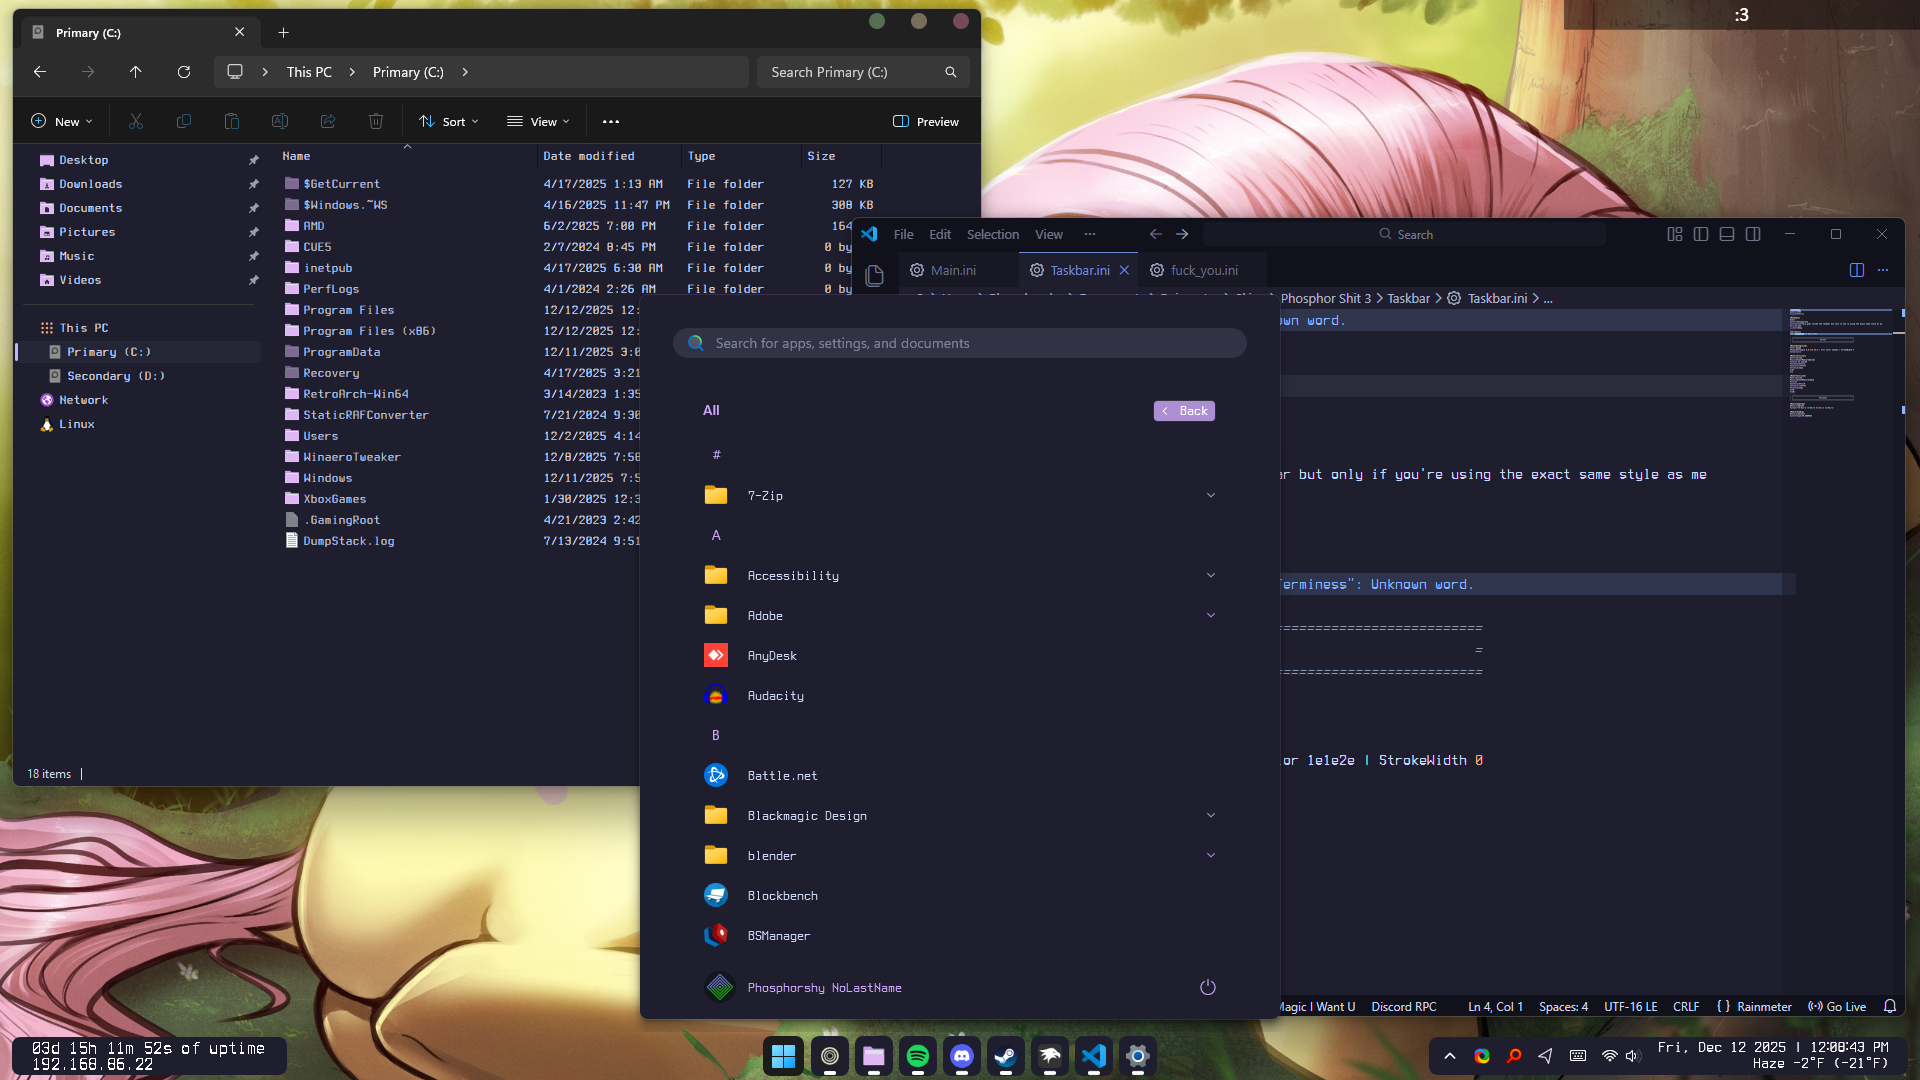
Task: Click the notification bell in VS Code status bar
Action: (1890, 1007)
